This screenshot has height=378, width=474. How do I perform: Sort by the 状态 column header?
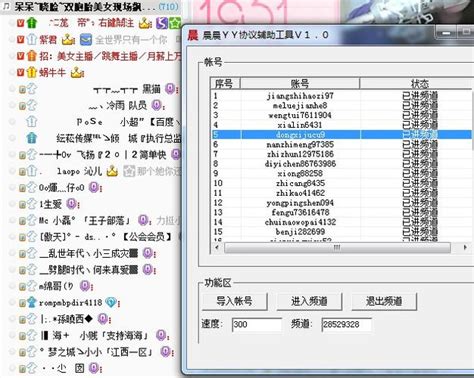click(417, 83)
